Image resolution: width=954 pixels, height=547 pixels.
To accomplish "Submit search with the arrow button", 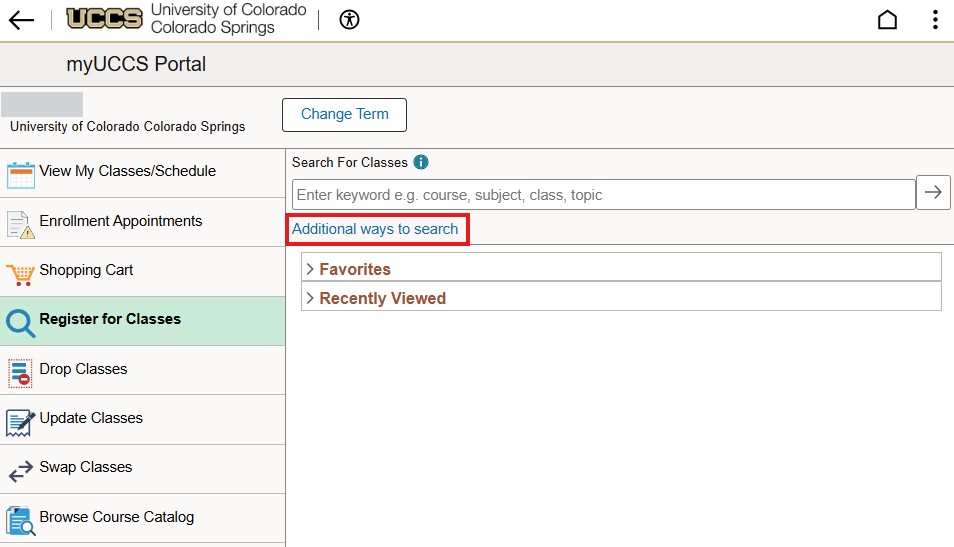I will pos(933,193).
